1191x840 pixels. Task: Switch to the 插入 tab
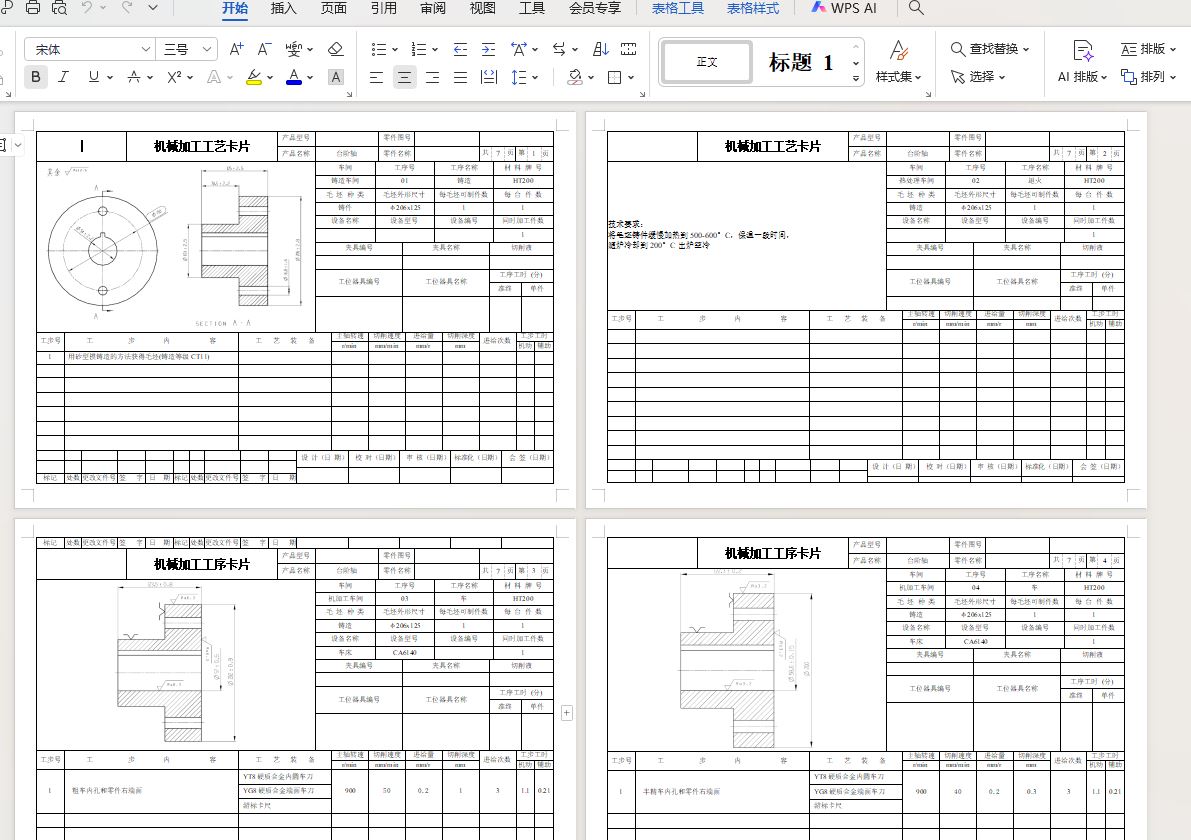(x=283, y=8)
